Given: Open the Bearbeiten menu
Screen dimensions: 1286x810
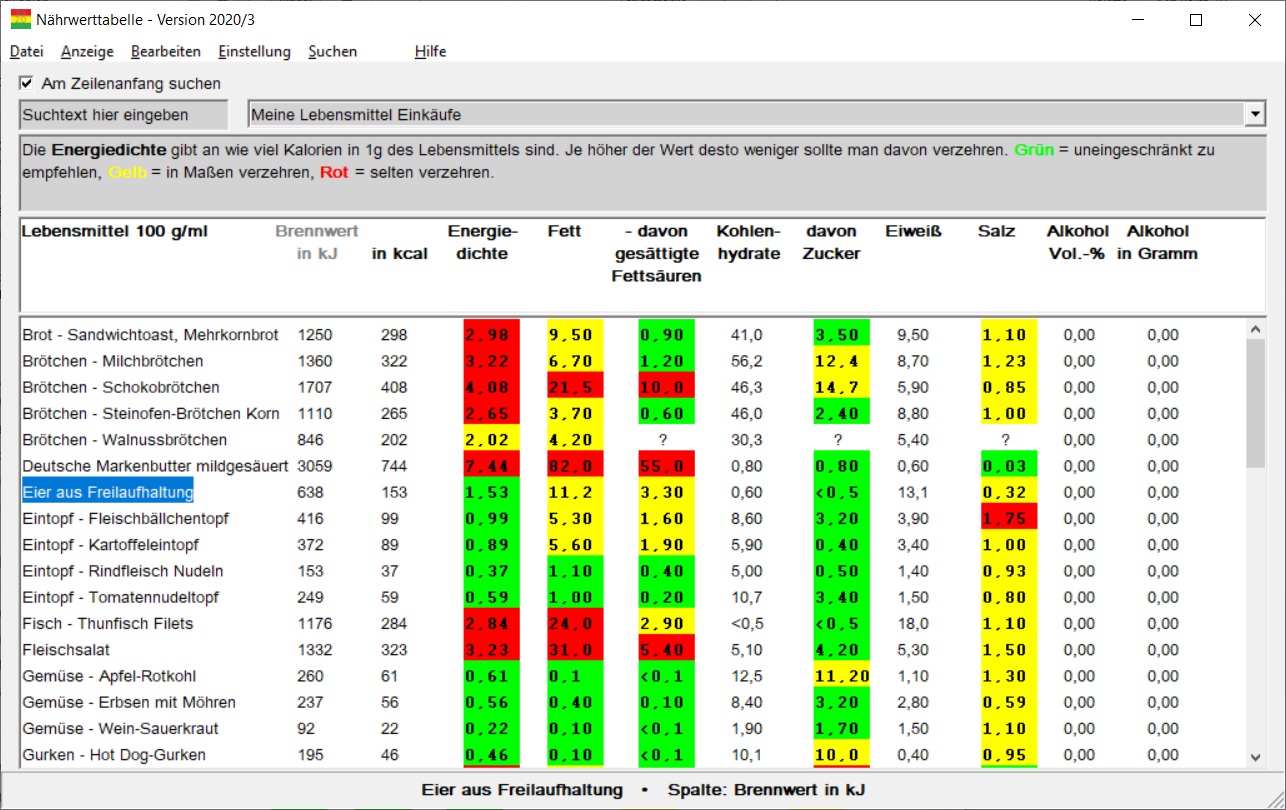Looking at the screenshot, I should click(166, 52).
